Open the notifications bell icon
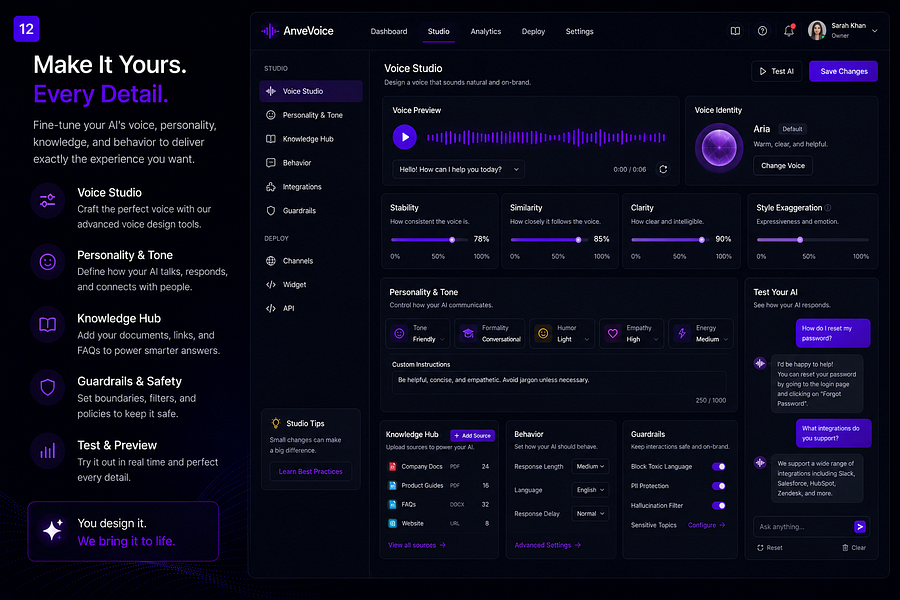 789,31
